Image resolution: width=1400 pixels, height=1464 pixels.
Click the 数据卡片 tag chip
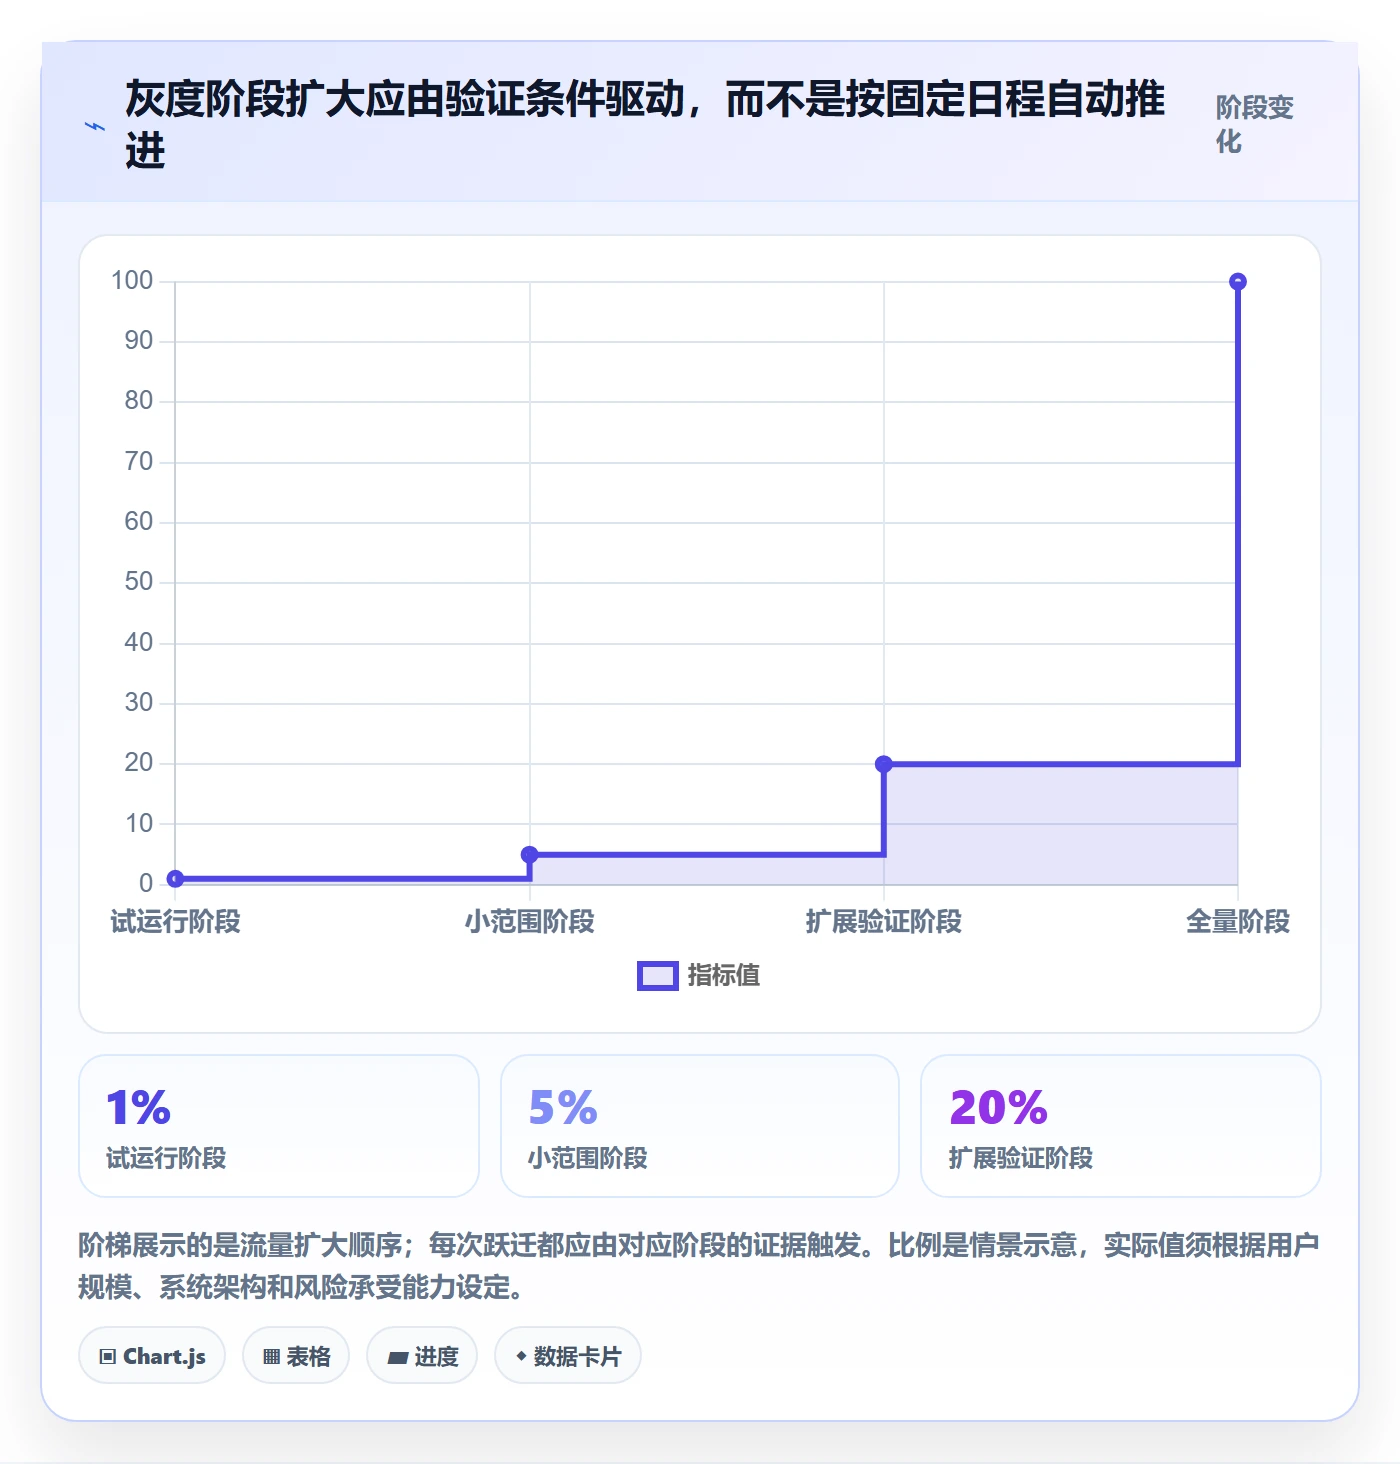coord(568,1356)
